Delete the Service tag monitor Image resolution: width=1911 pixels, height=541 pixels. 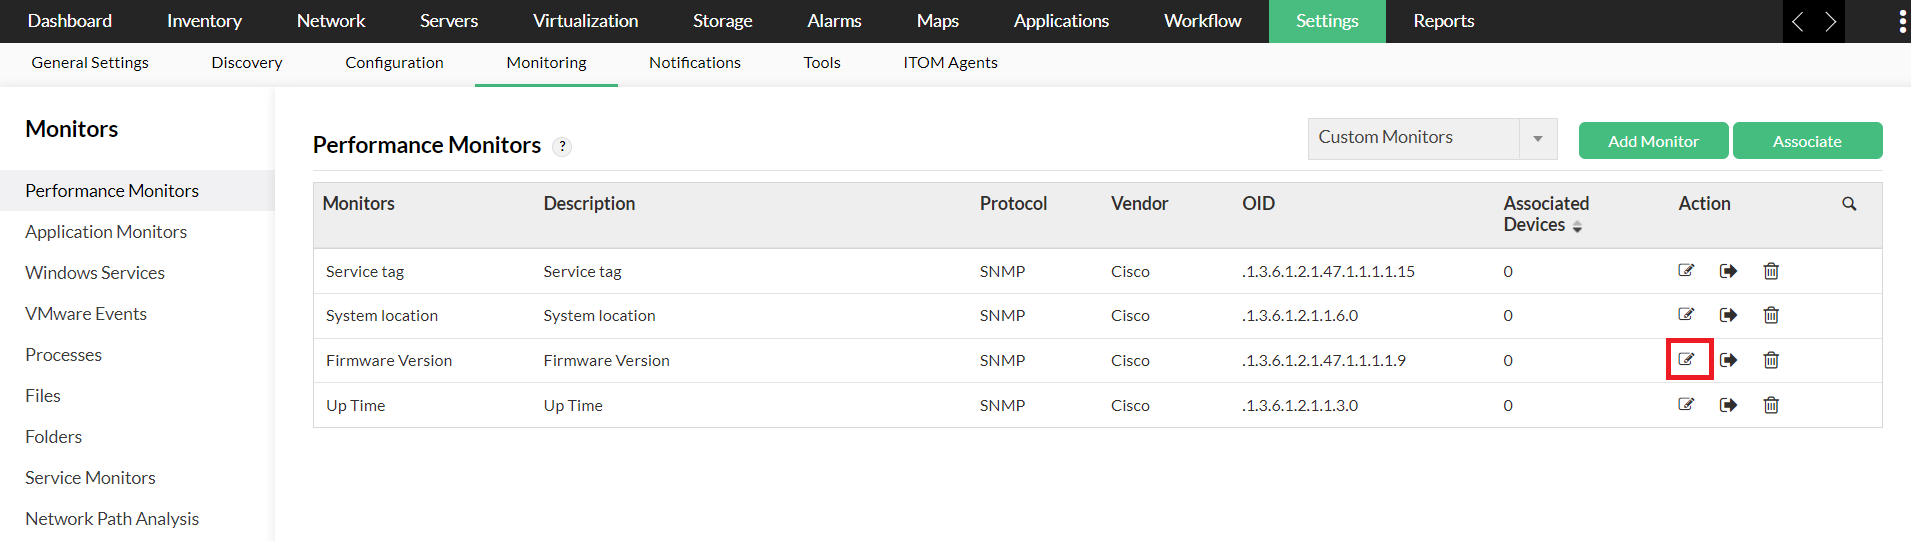(1771, 271)
